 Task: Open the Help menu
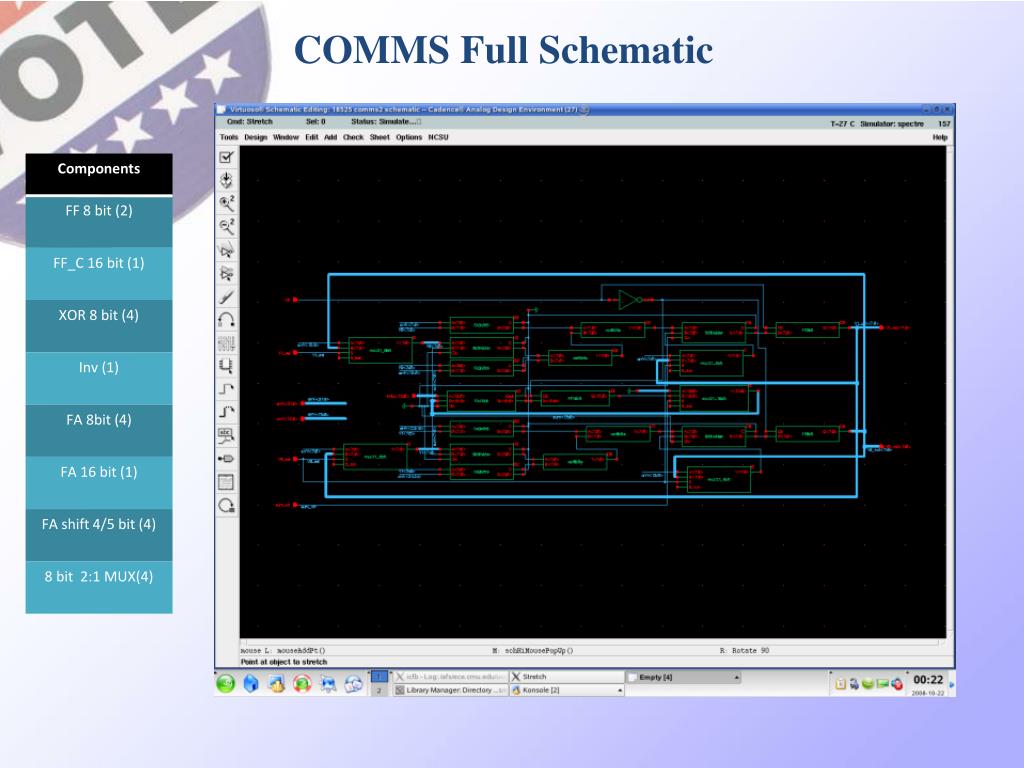(939, 137)
